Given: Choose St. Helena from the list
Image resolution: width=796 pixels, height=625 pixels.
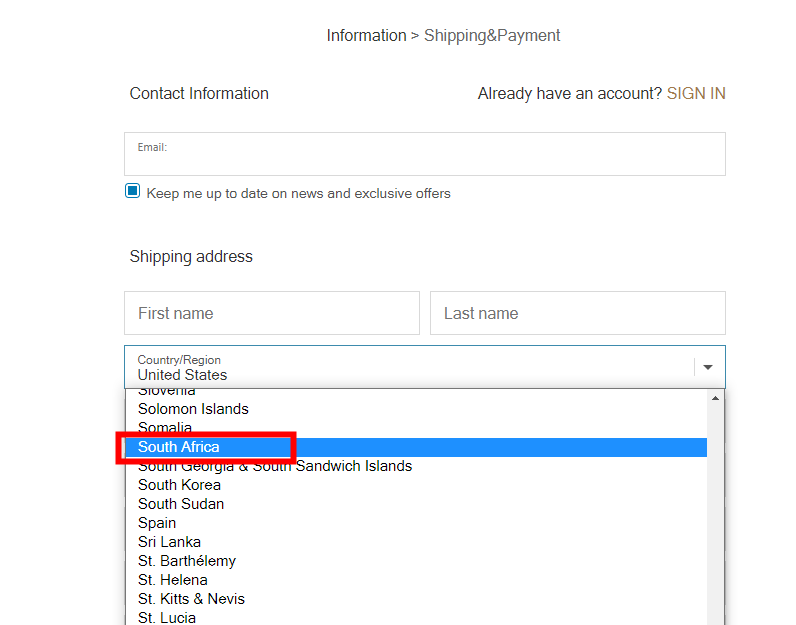Looking at the screenshot, I should (x=173, y=580).
